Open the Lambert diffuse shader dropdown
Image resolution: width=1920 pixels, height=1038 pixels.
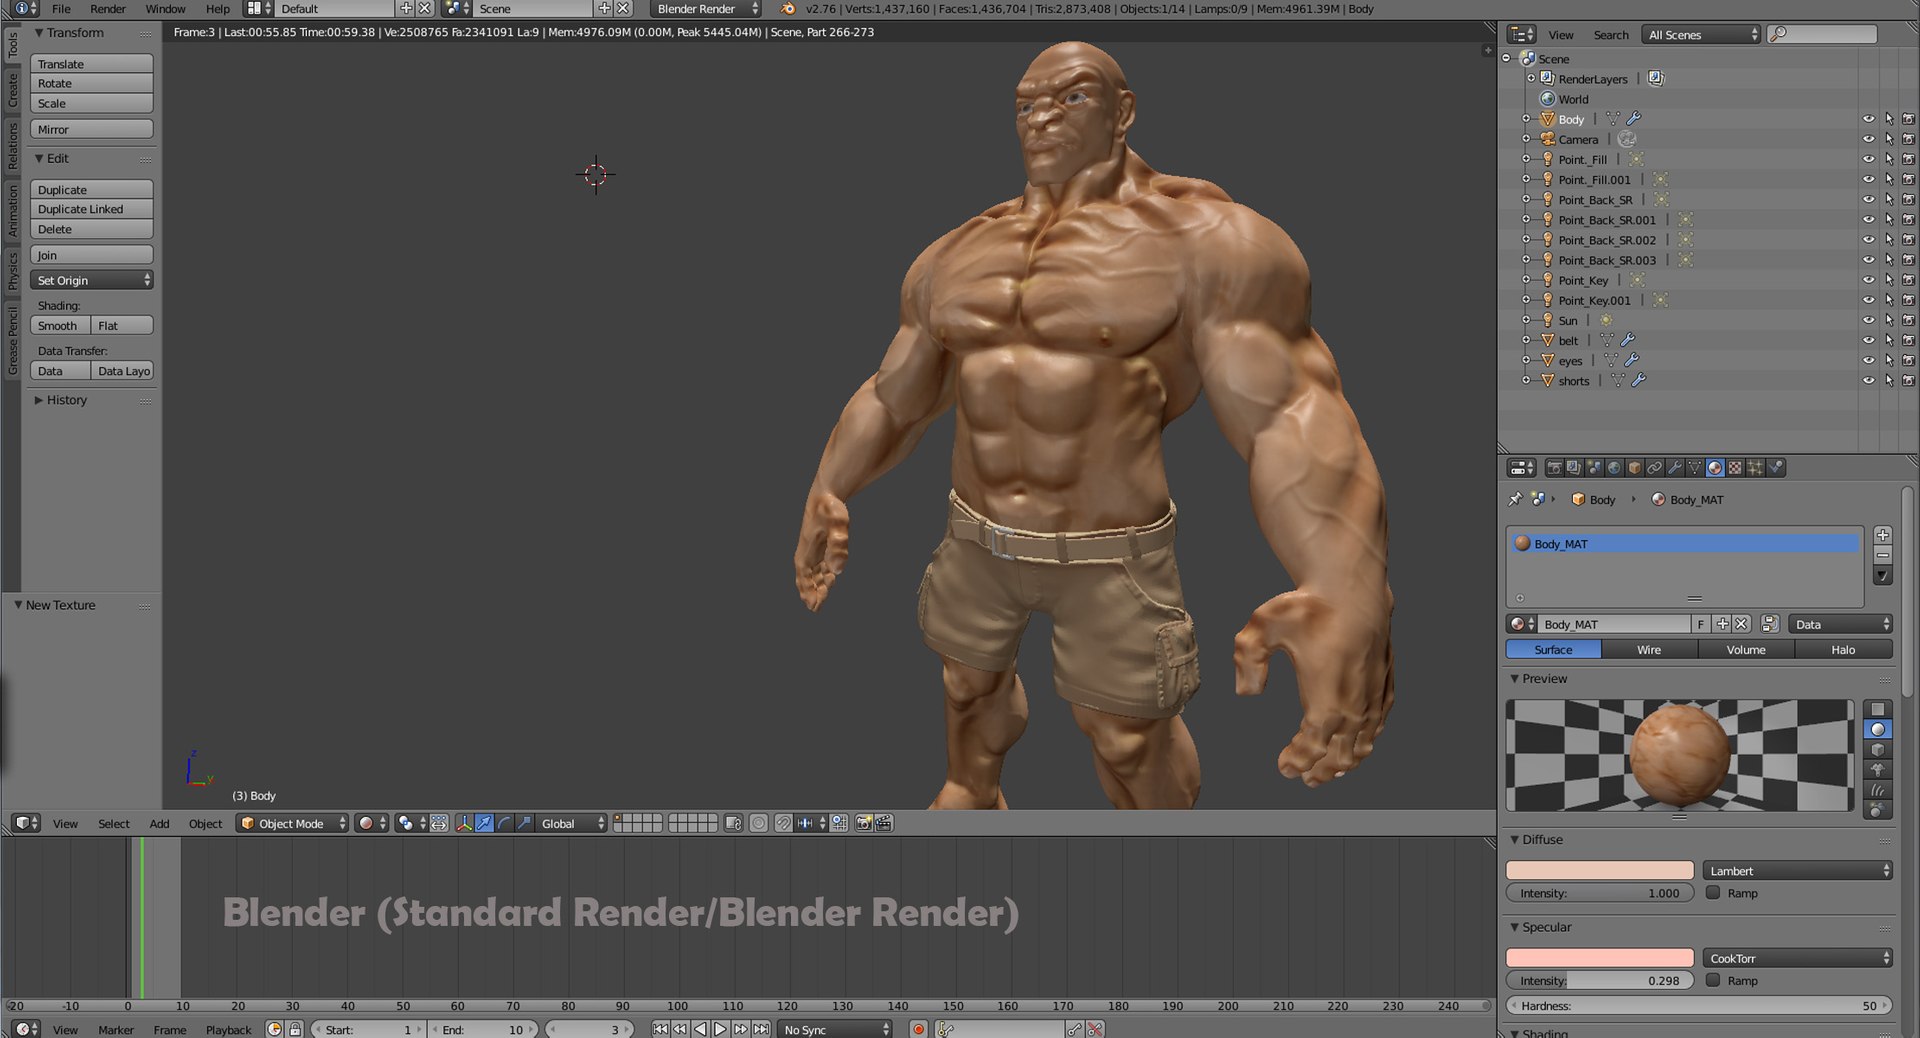1798,871
